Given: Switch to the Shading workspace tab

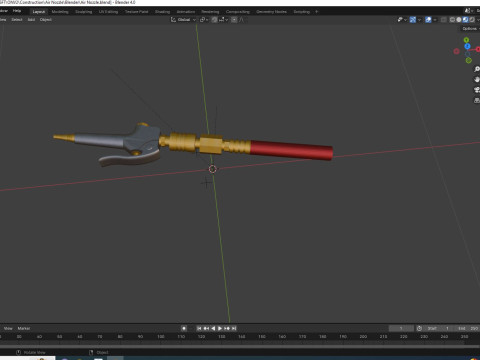Looking at the screenshot, I should [162, 12].
